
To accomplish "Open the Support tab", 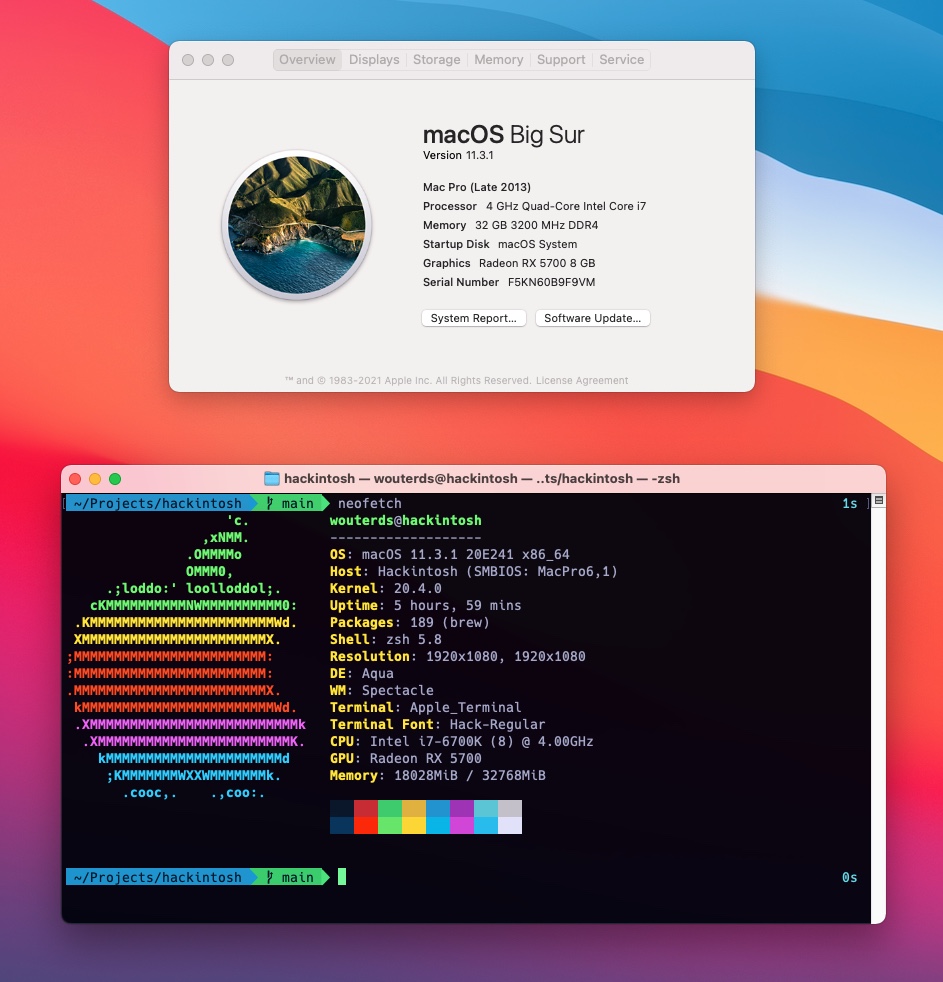I will pyautogui.click(x=561, y=59).
